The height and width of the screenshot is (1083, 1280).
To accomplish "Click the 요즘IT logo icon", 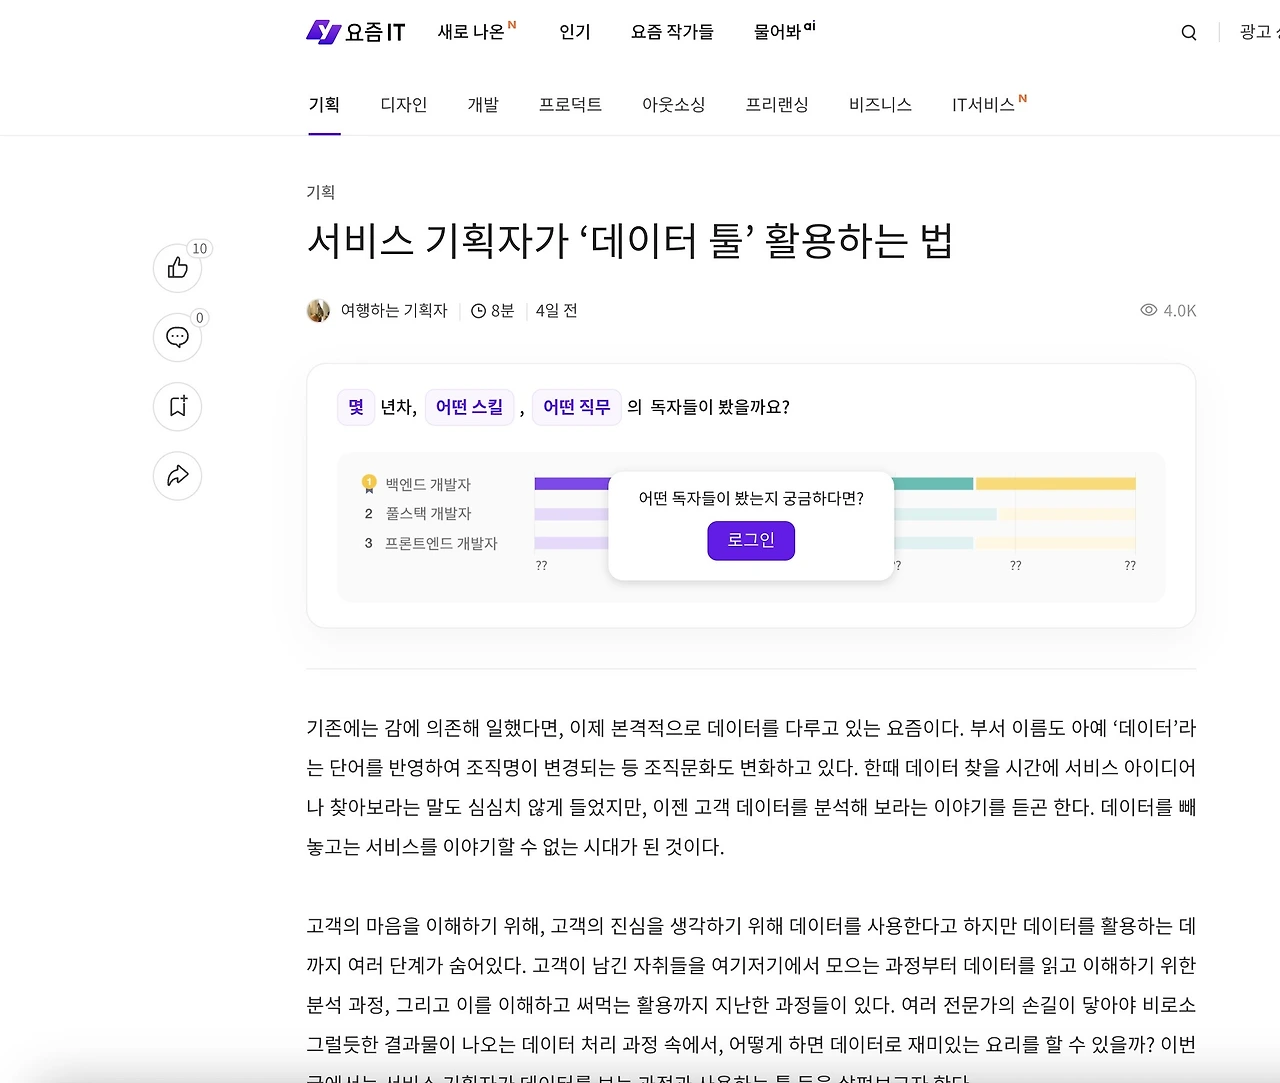I will pyautogui.click(x=322, y=31).
